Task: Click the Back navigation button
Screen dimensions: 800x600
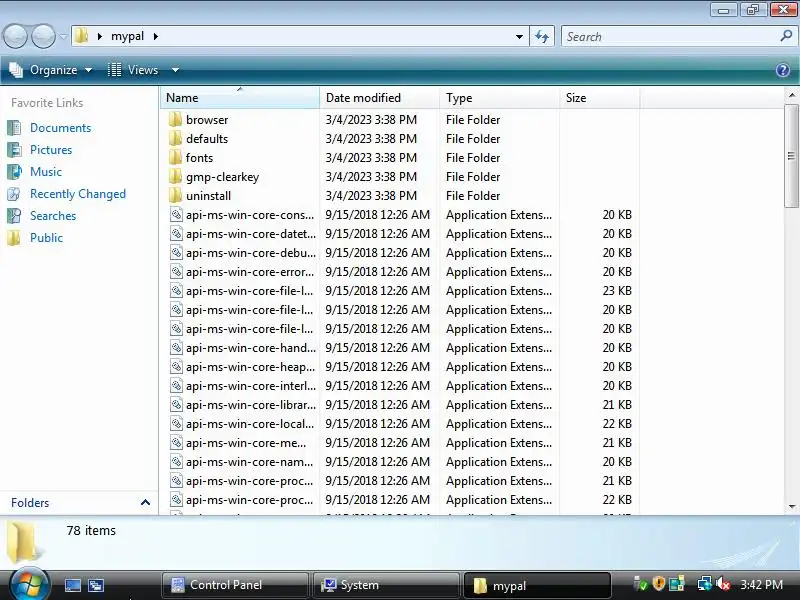Action: 15,36
